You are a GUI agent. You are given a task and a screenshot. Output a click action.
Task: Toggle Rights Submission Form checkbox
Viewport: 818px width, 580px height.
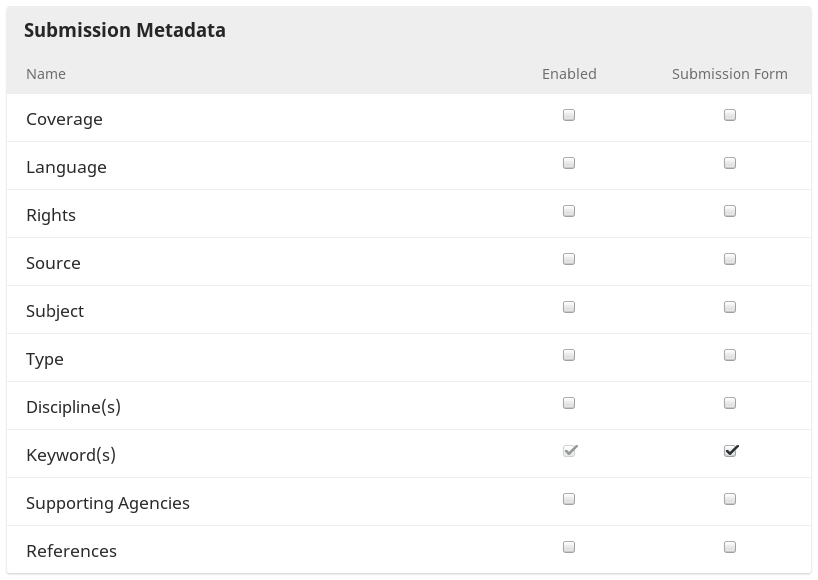(x=730, y=211)
